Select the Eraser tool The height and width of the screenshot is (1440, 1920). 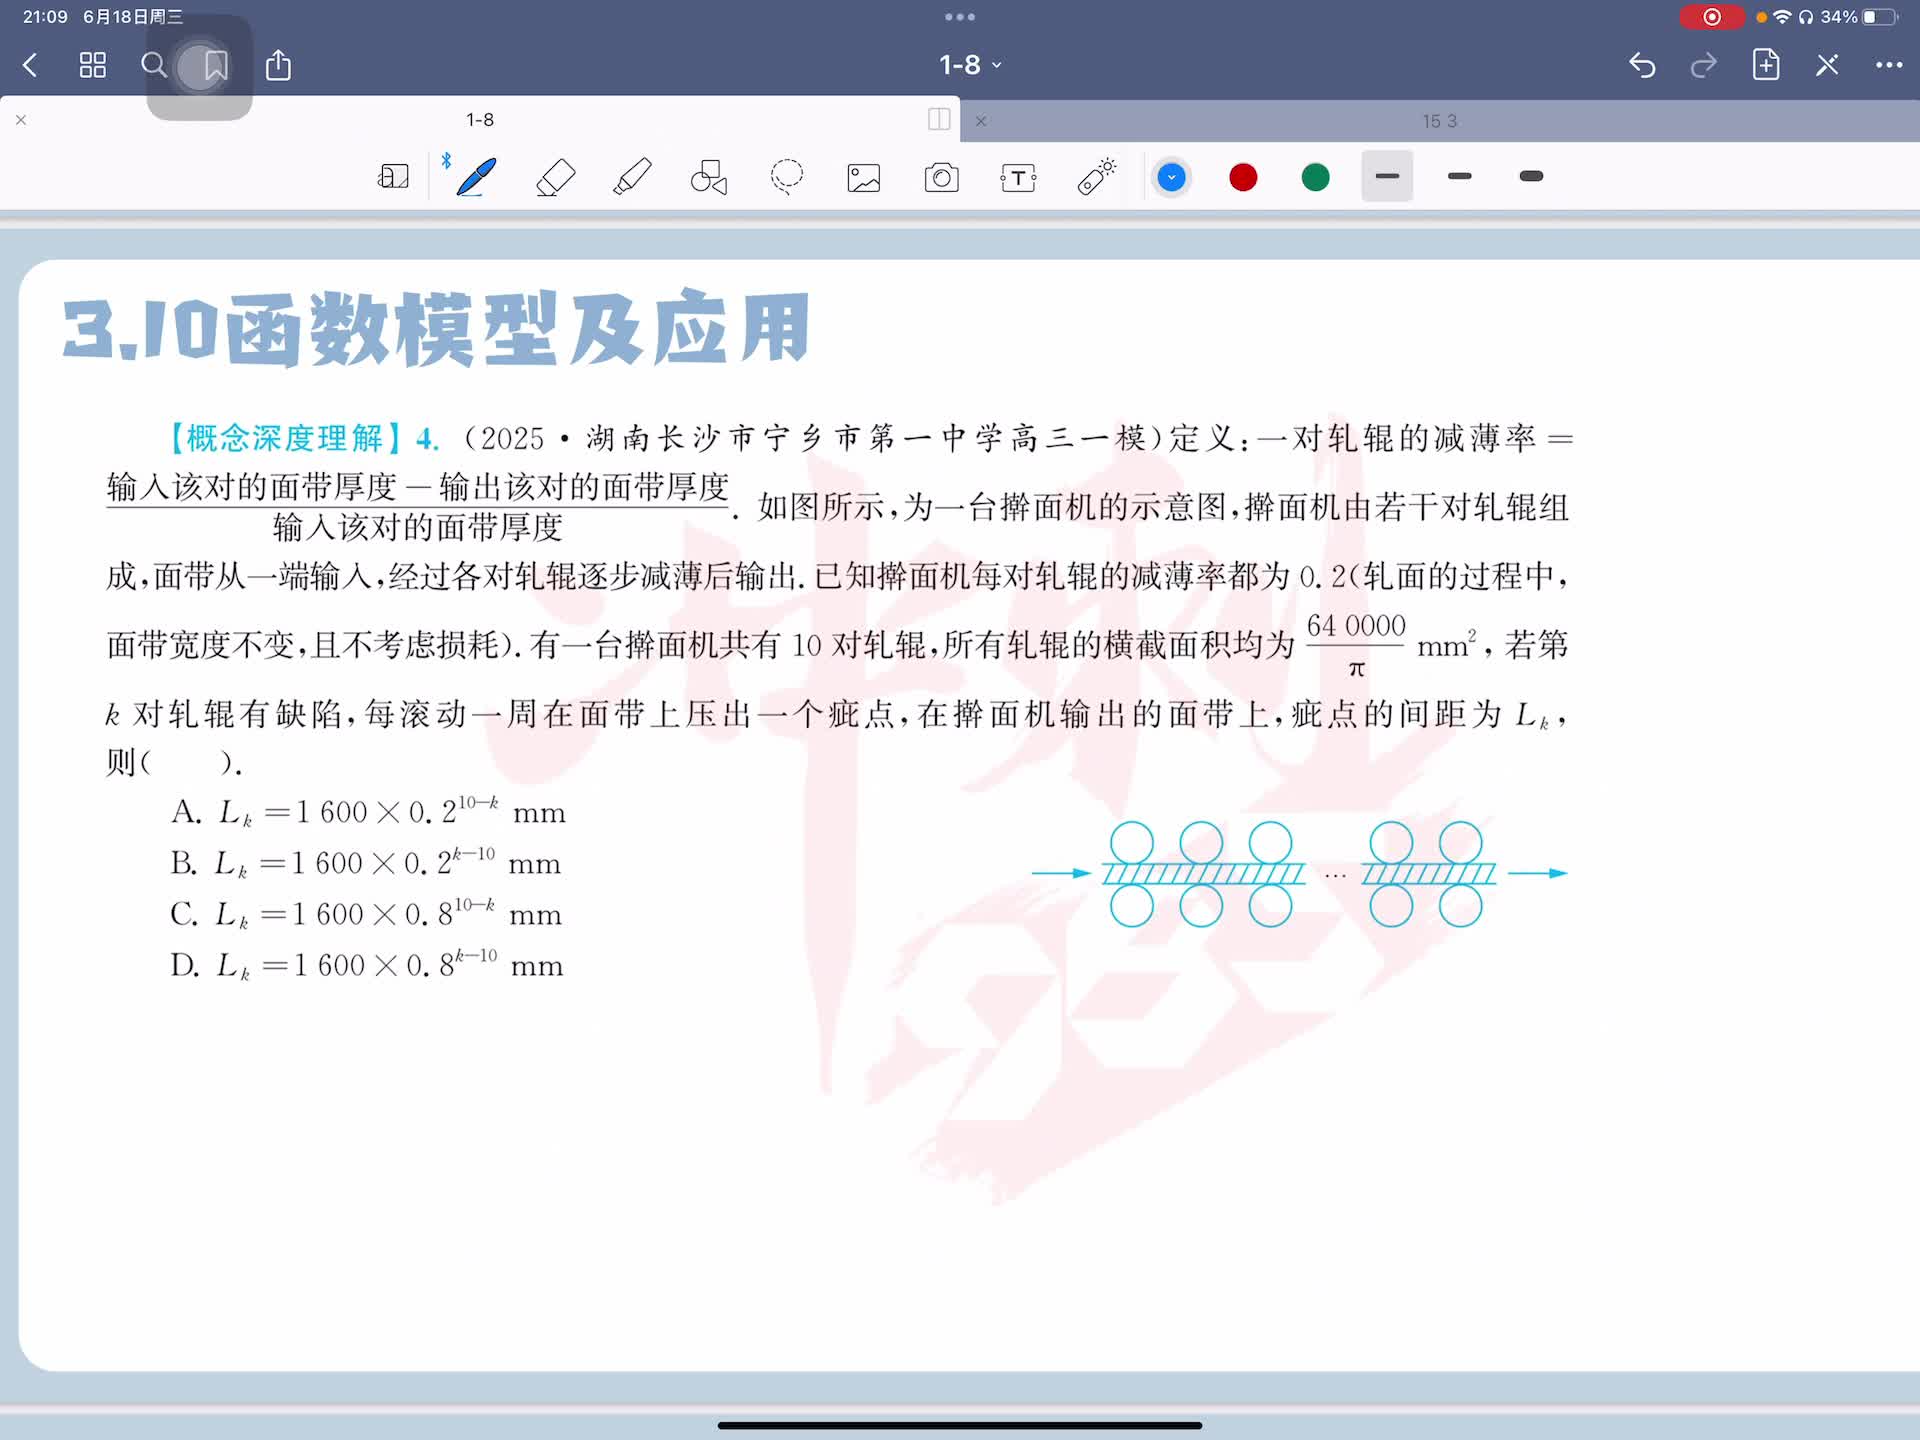click(555, 177)
